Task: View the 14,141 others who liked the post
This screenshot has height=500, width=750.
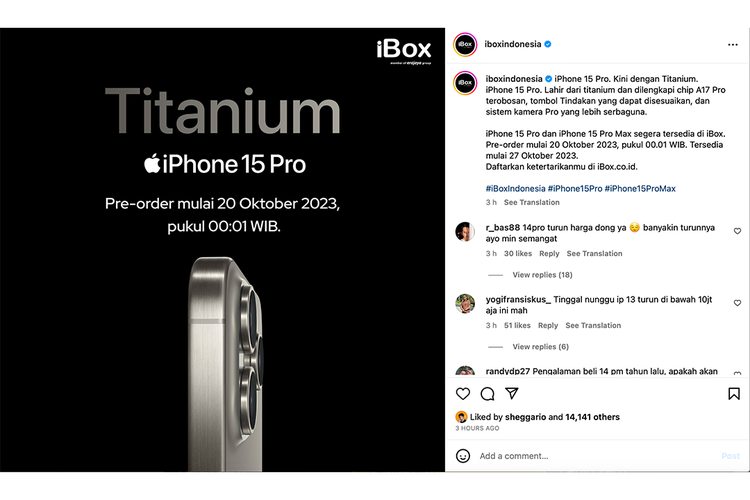Action: pos(592,417)
